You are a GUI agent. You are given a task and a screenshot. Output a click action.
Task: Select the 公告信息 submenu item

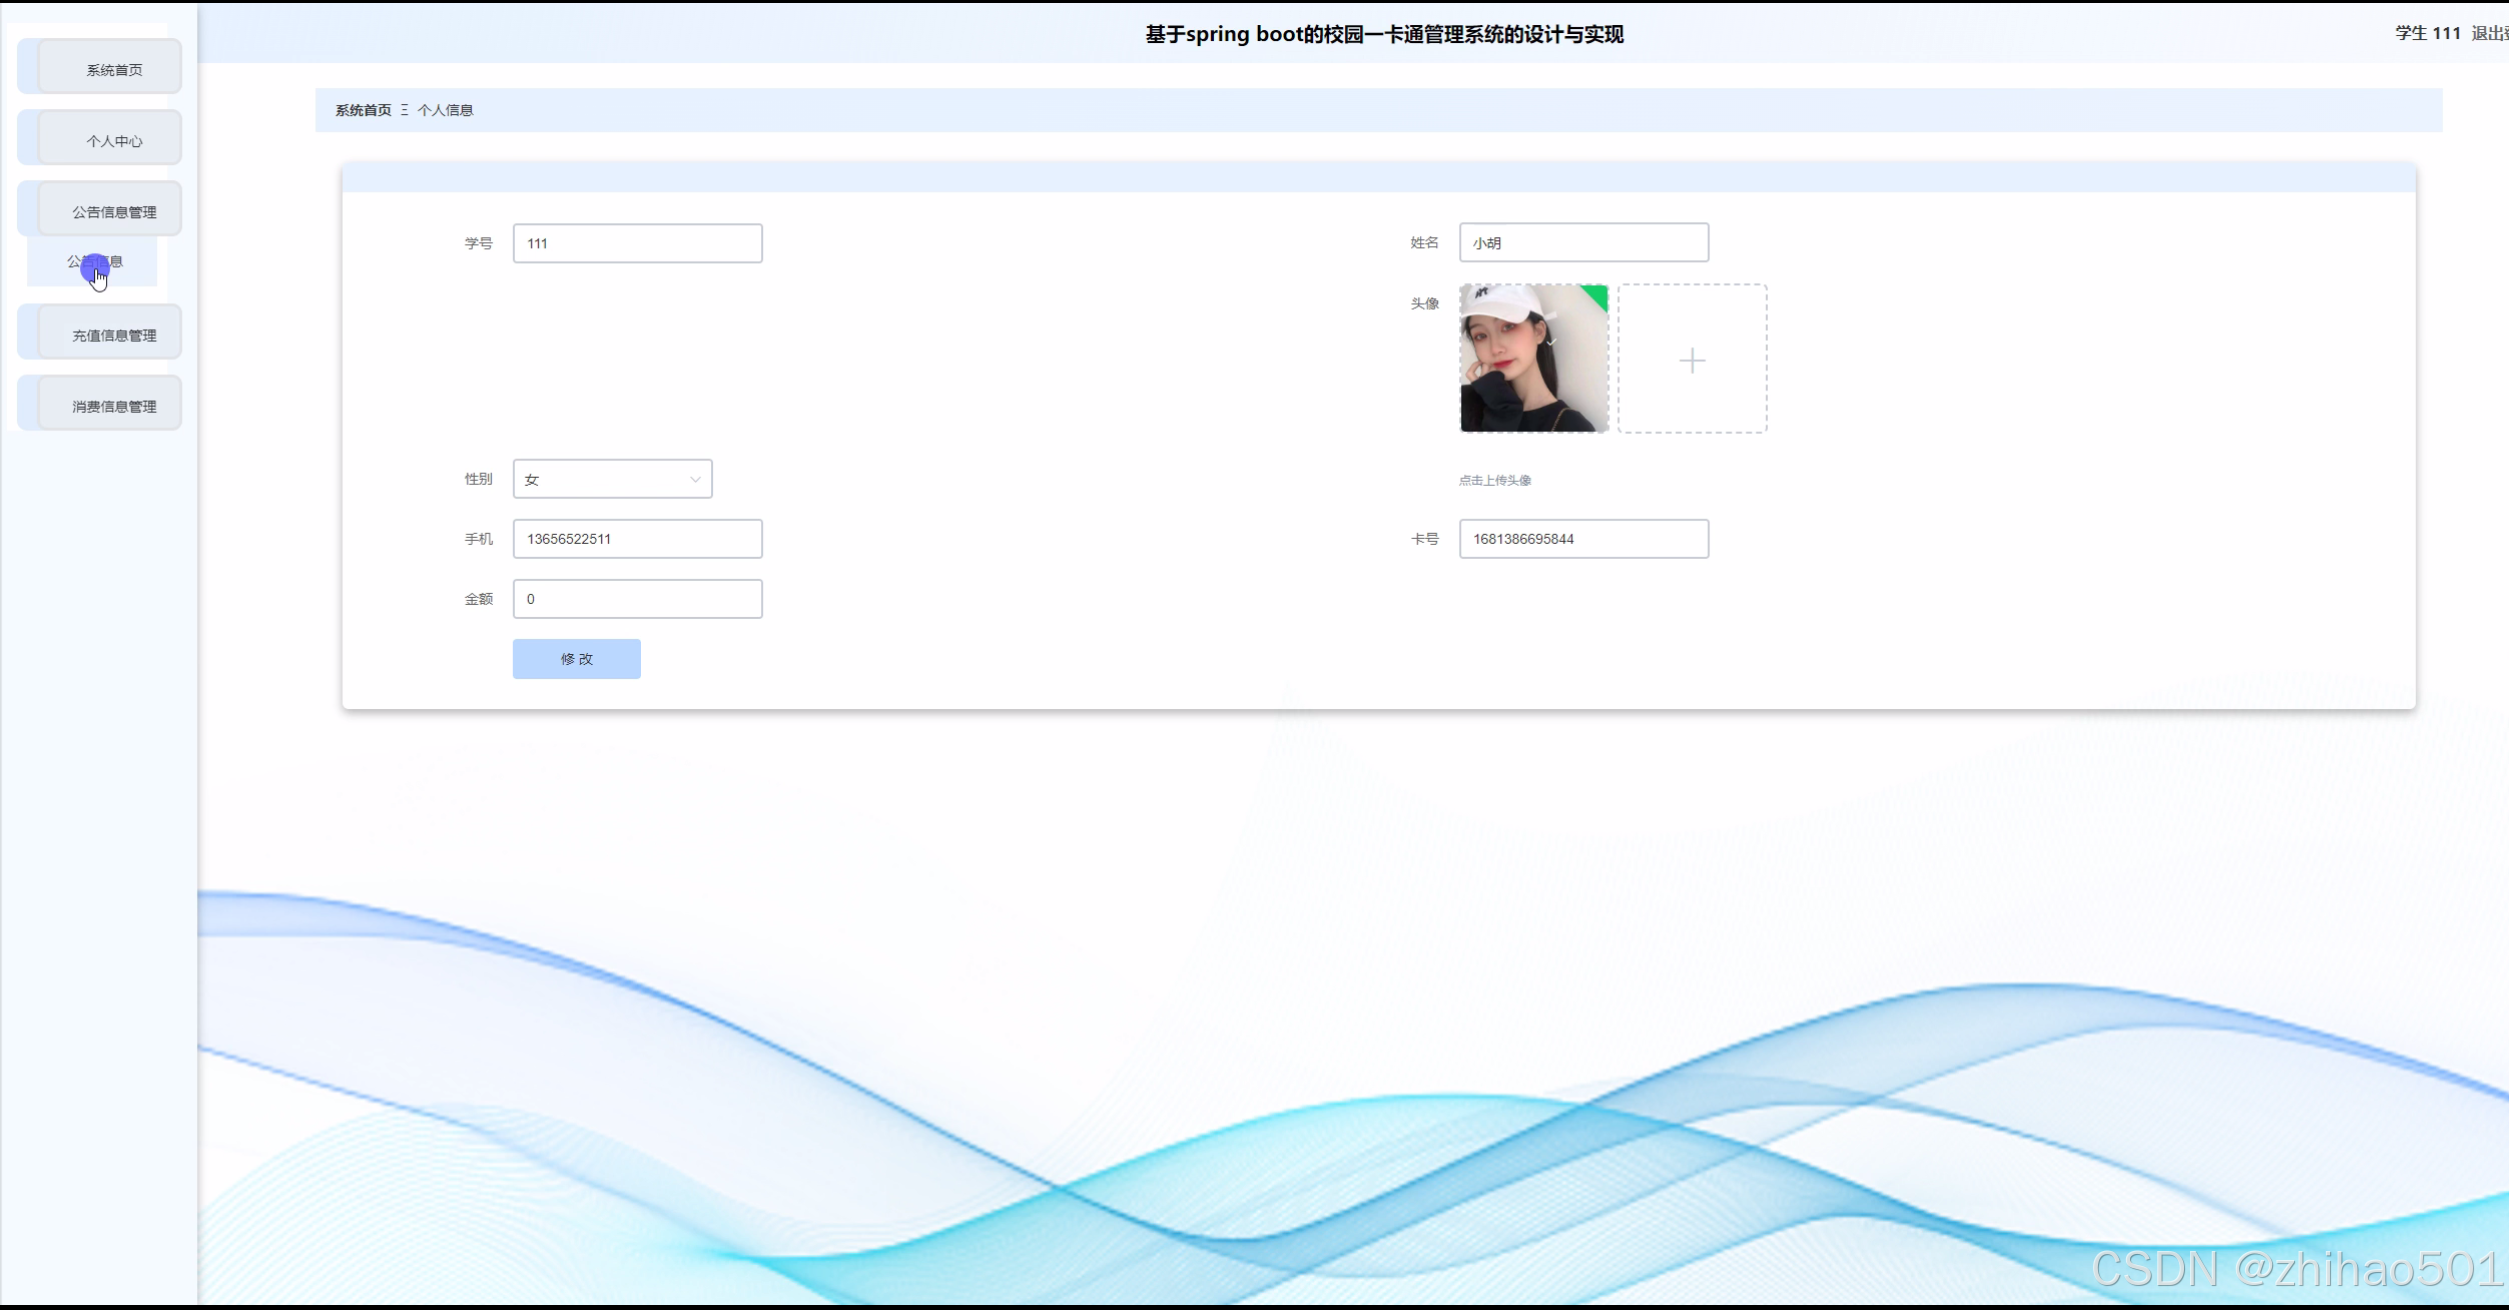coord(94,262)
